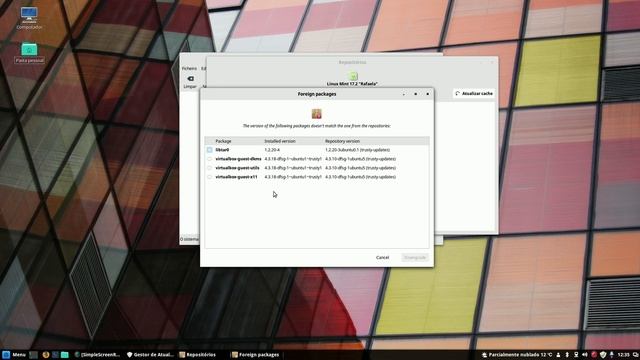This screenshot has width=640, height=360.
Task: Select the virtualbox-guest-utils package name
Action: (237, 168)
